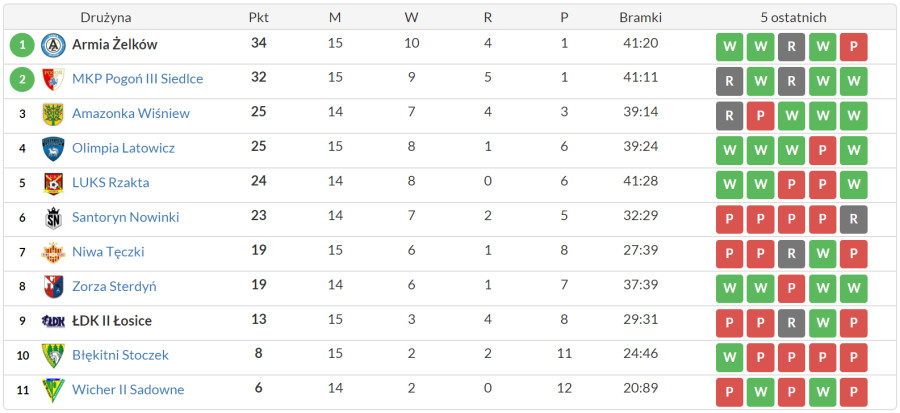The image size is (900, 413).
Task: Click the Santoryn Nowinki SN logo
Action: click(x=53, y=218)
